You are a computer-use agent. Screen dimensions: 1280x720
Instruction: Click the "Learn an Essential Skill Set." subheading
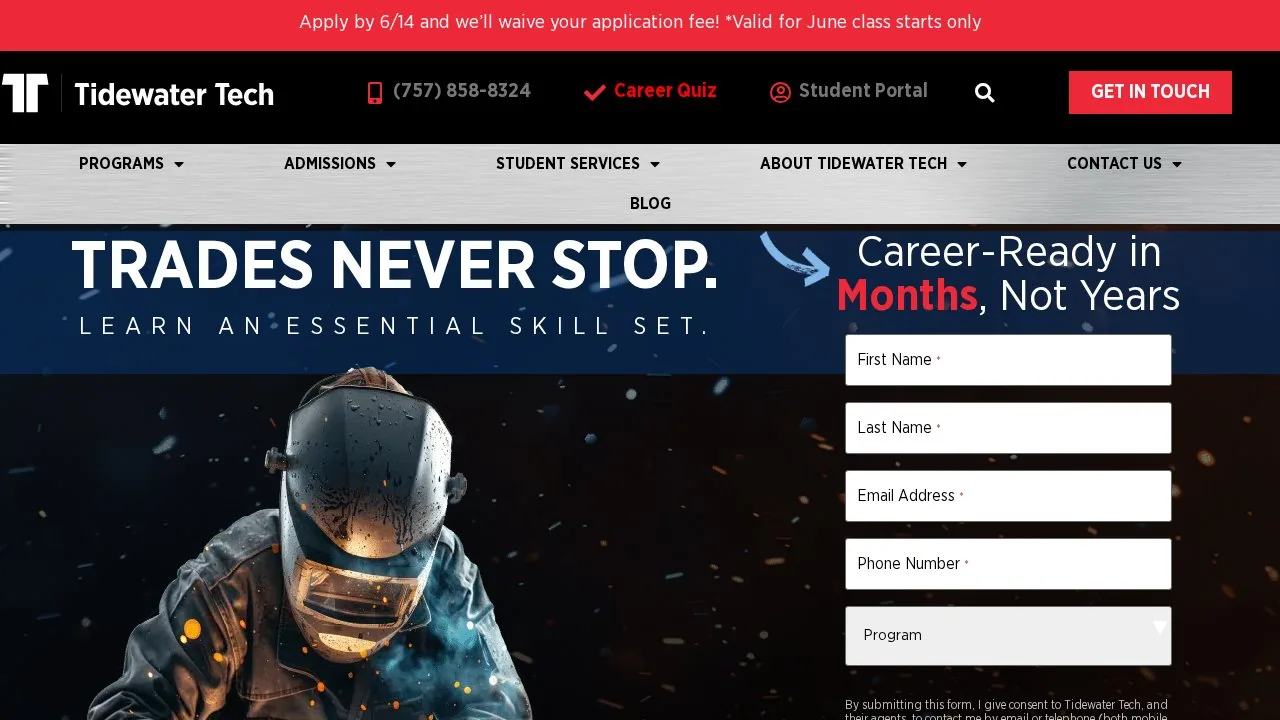click(396, 326)
